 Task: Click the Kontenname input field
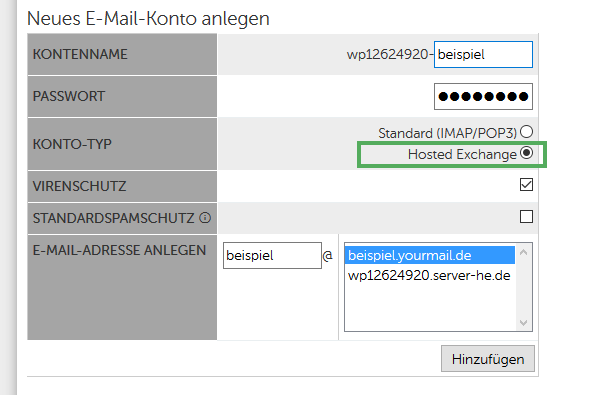[x=483, y=55]
